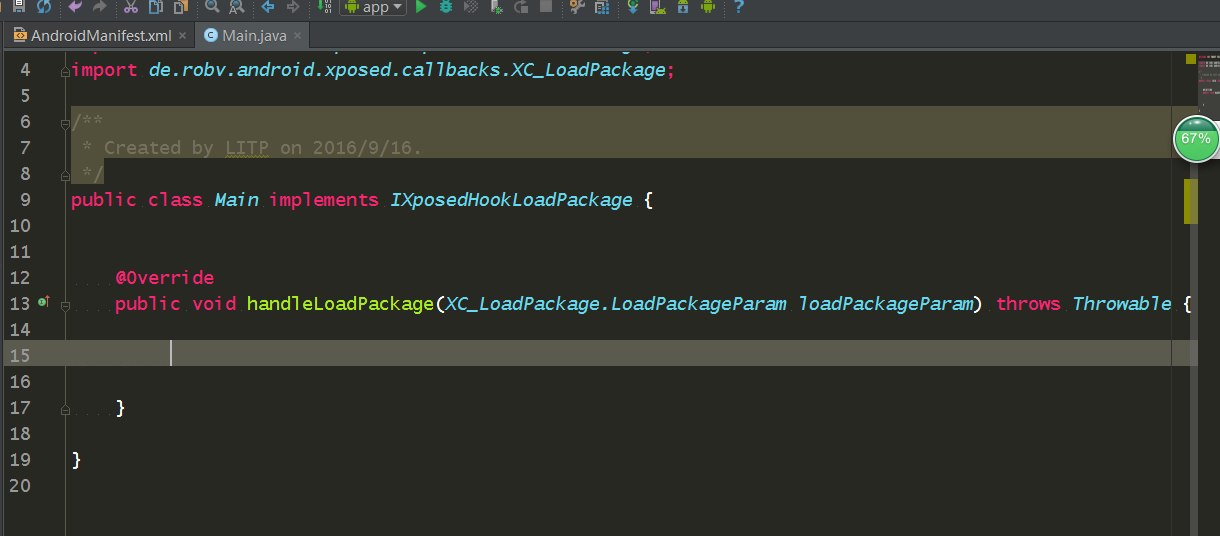Image resolution: width=1220 pixels, height=536 pixels.
Task: Click the handleLoadPackage method name
Action: click(x=341, y=303)
